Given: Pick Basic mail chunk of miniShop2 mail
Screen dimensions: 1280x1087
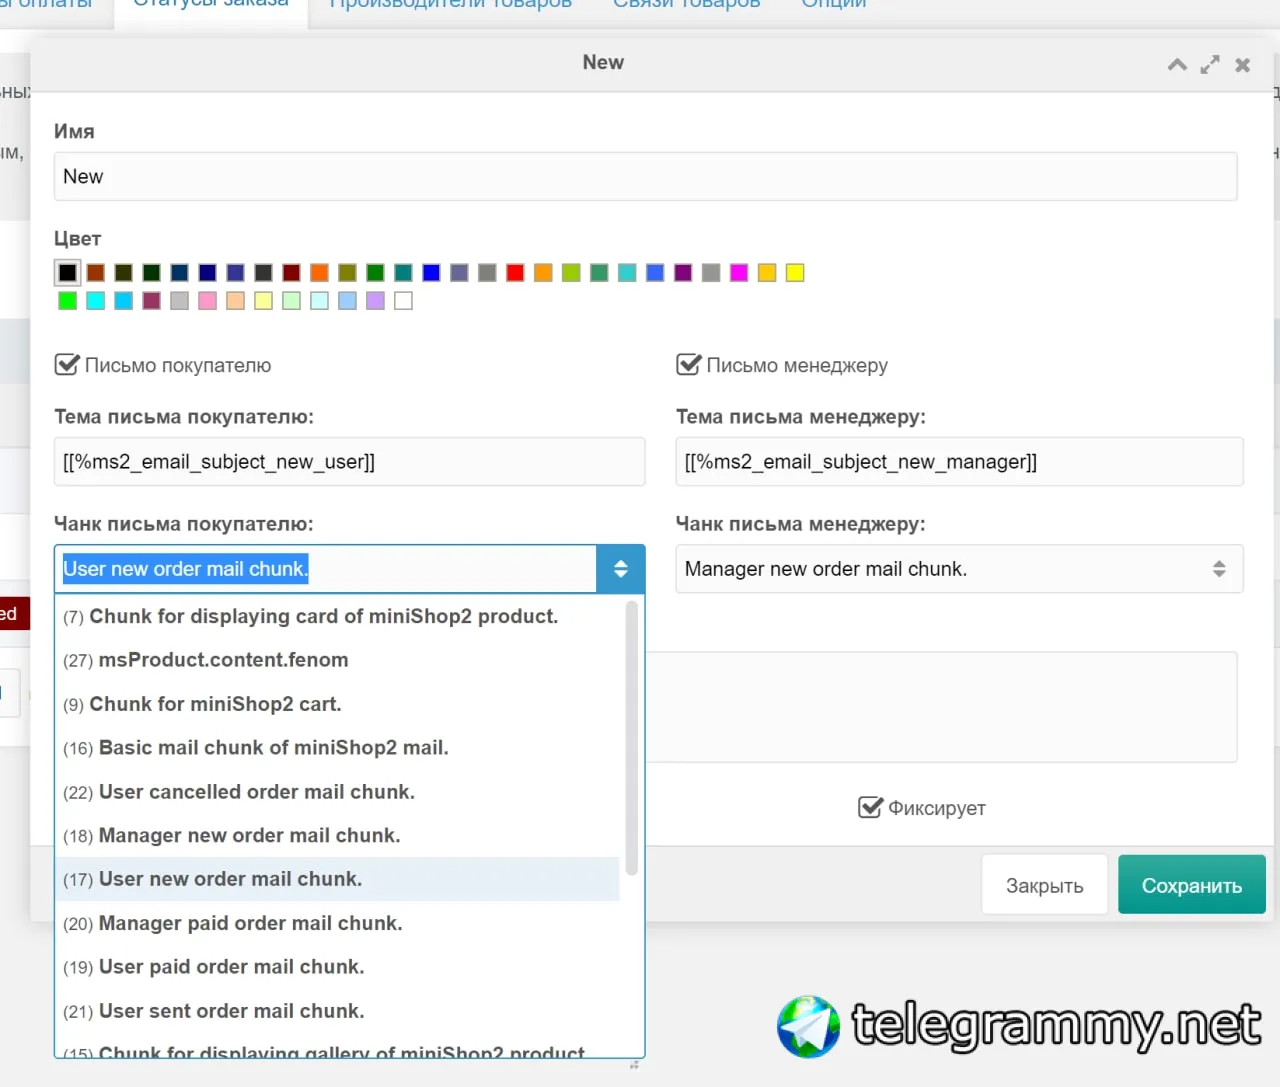Looking at the screenshot, I should (x=337, y=748).
